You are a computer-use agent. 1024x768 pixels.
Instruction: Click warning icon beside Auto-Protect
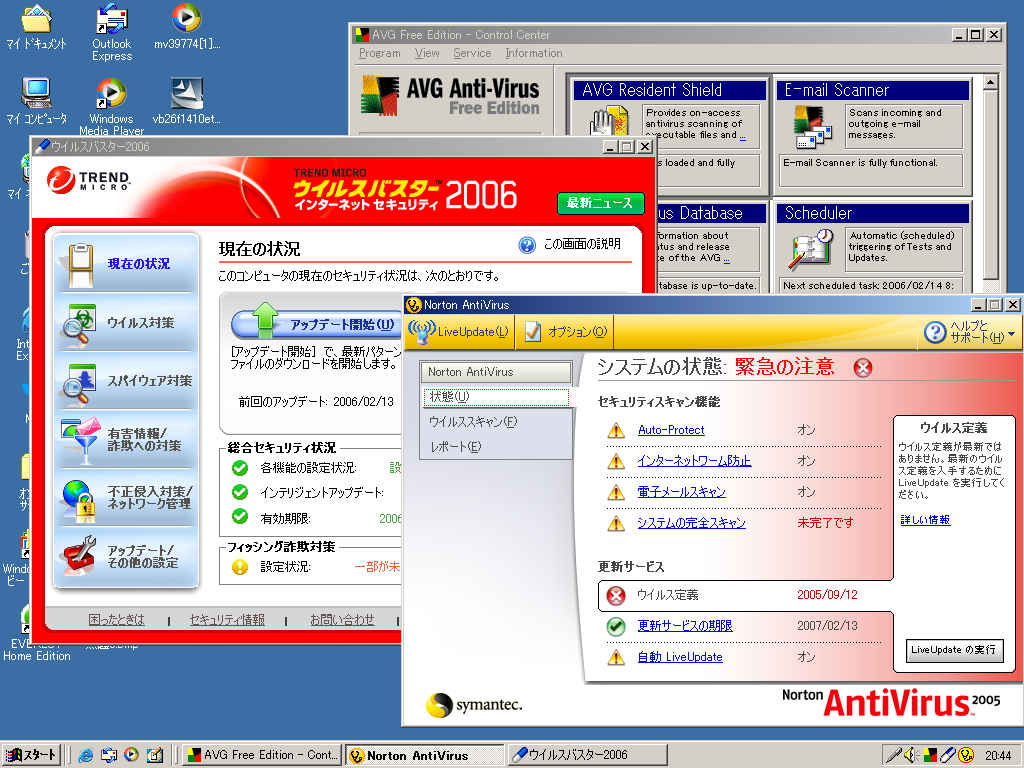click(616, 430)
